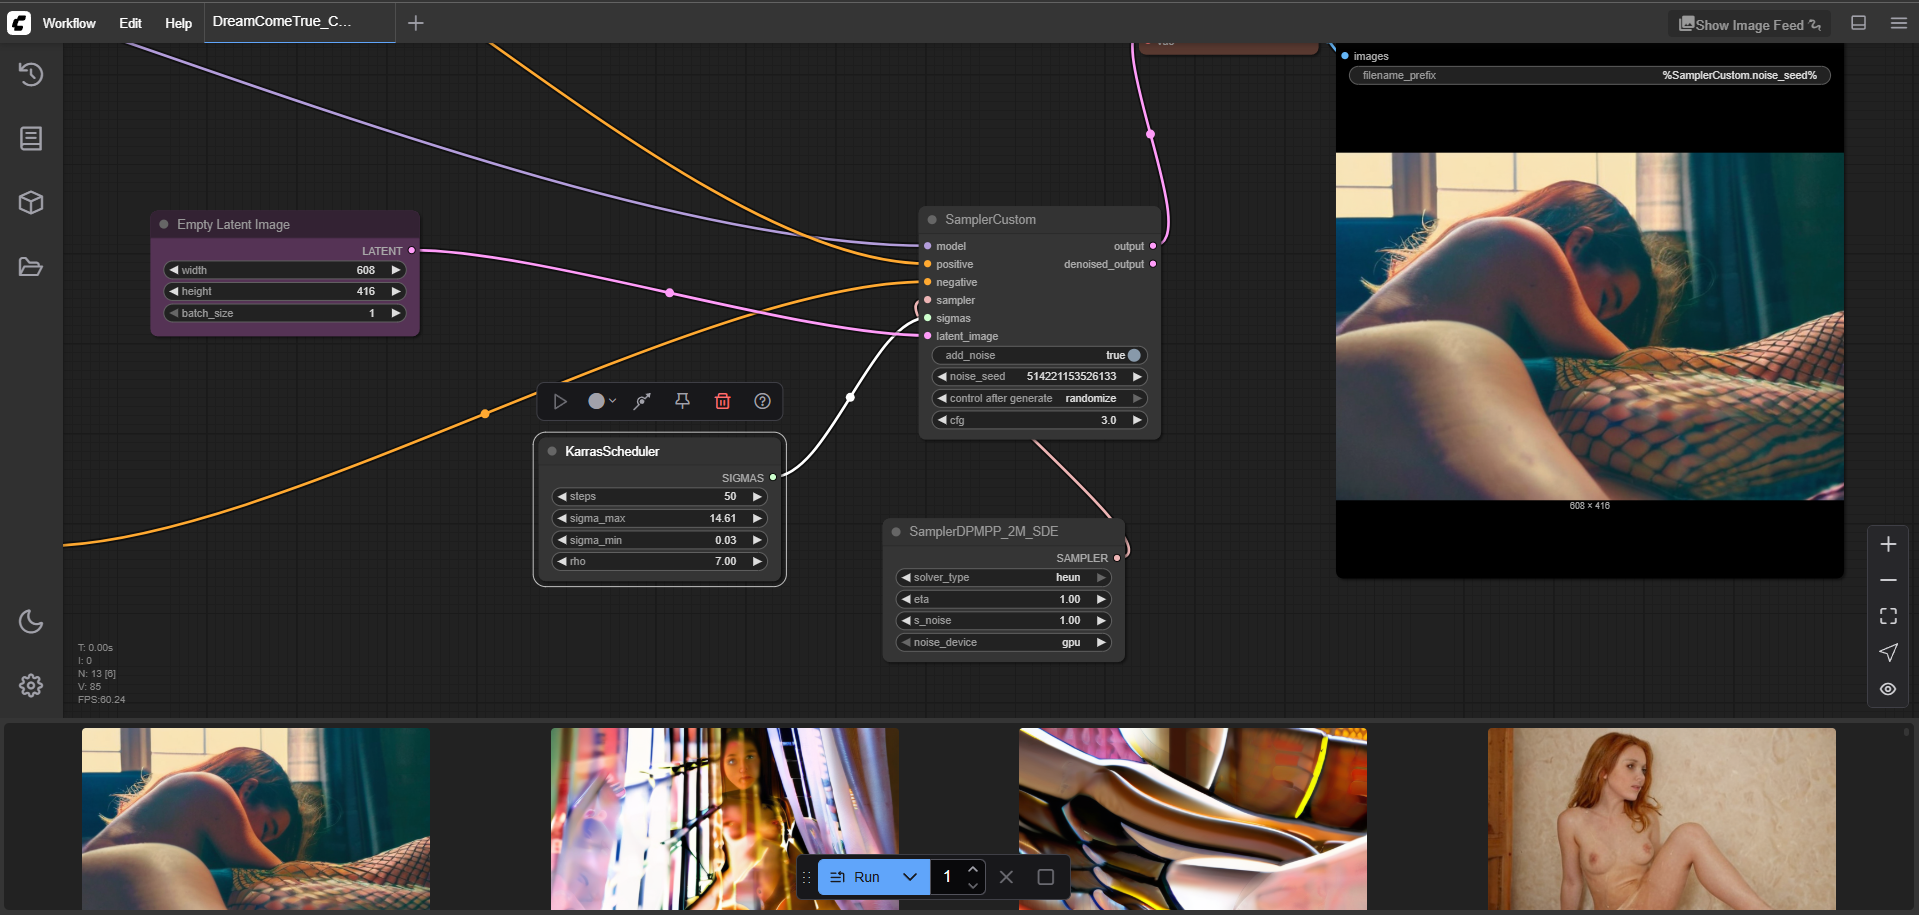Image resolution: width=1919 pixels, height=915 pixels.
Task: Click the filename_prefix input field
Action: coord(1590,75)
